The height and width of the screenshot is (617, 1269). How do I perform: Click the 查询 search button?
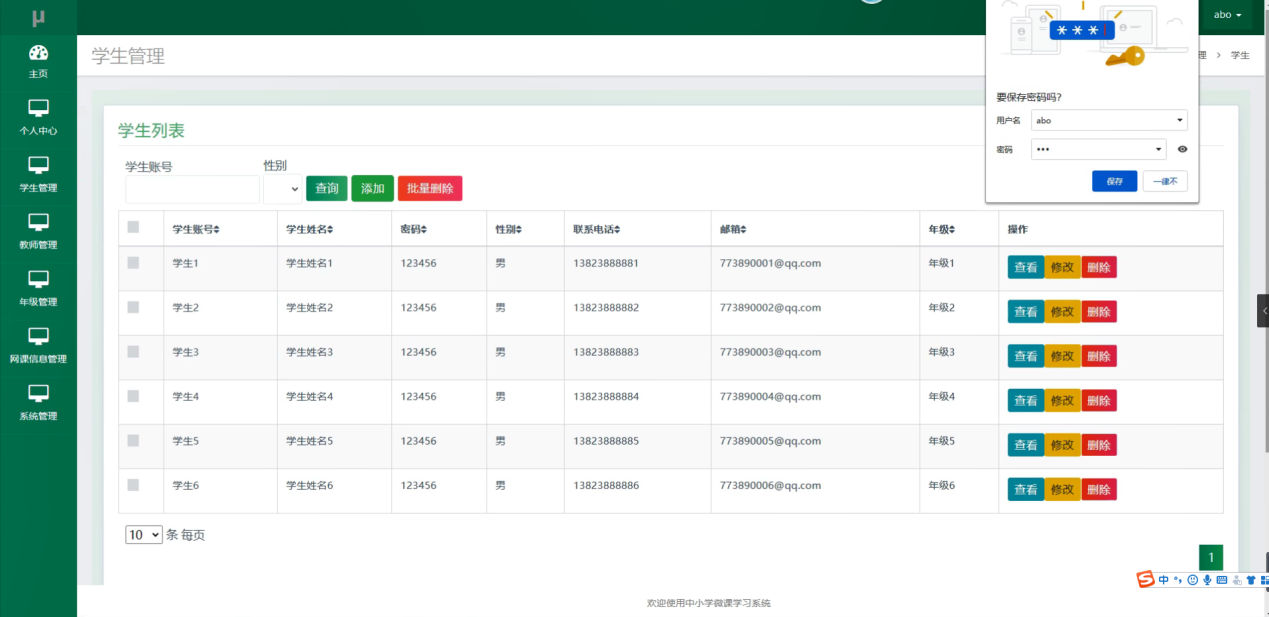click(326, 188)
